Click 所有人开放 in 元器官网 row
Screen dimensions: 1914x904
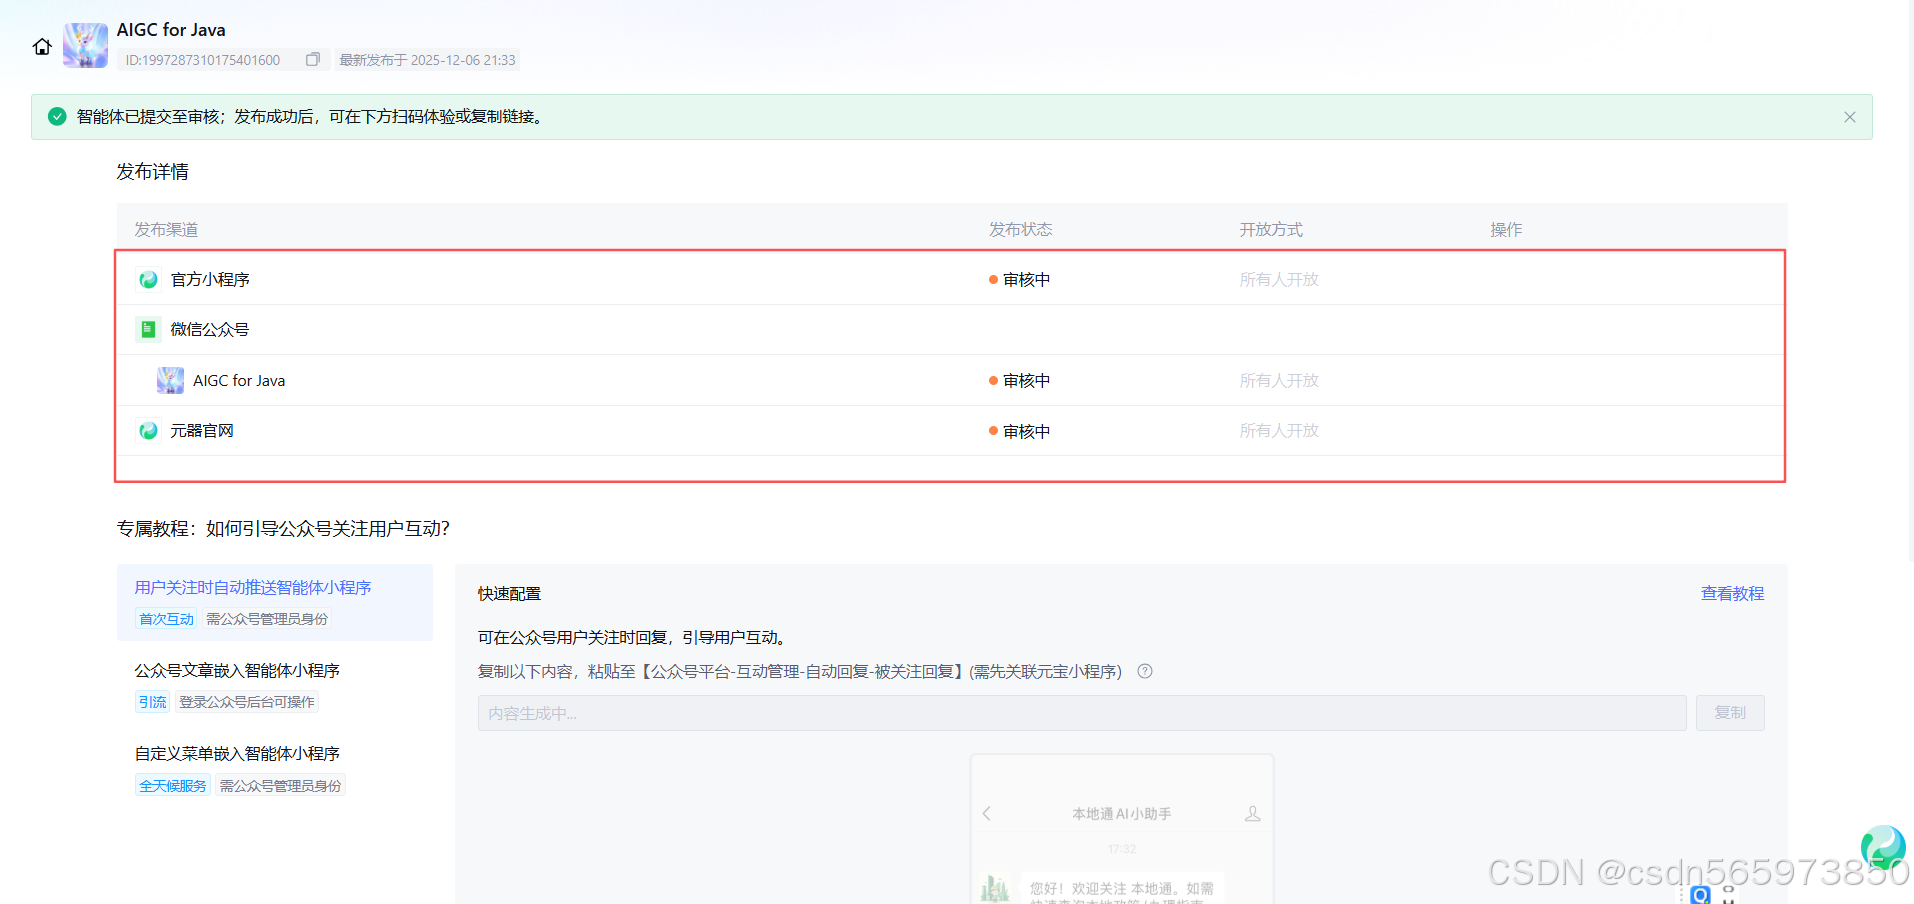(x=1279, y=431)
